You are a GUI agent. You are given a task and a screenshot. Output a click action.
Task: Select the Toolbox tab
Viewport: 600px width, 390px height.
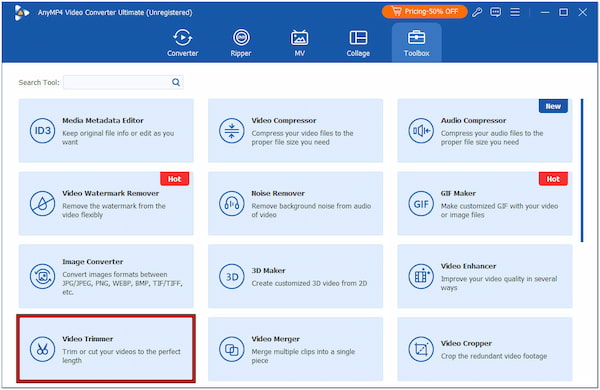point(416,43)
